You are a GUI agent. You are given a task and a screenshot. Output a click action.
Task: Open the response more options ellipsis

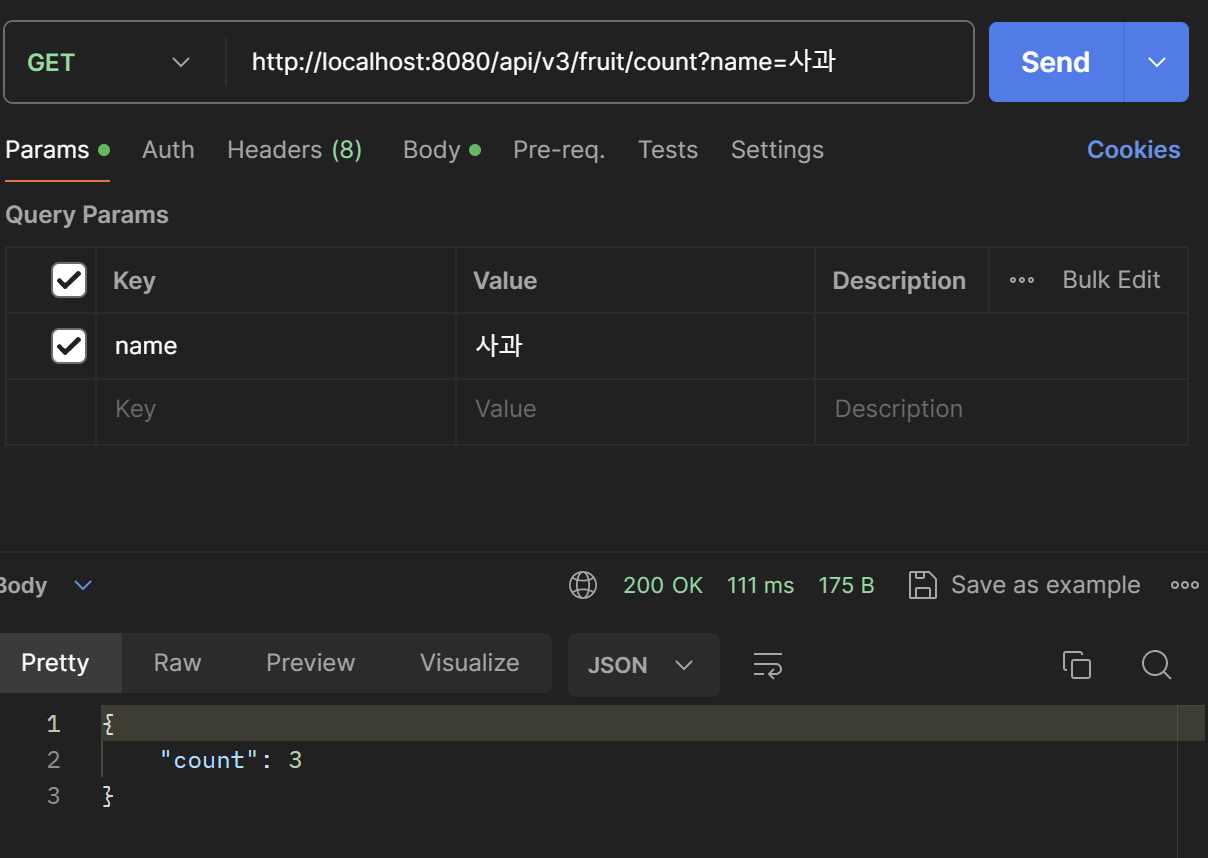(1185, 585)
